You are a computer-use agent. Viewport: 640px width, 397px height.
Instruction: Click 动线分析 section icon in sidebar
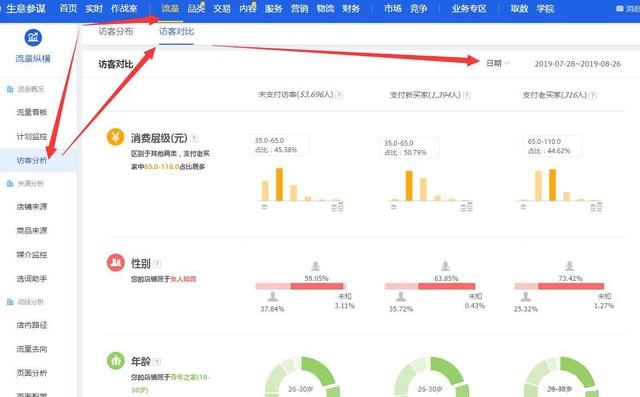[x=10, y=302]
